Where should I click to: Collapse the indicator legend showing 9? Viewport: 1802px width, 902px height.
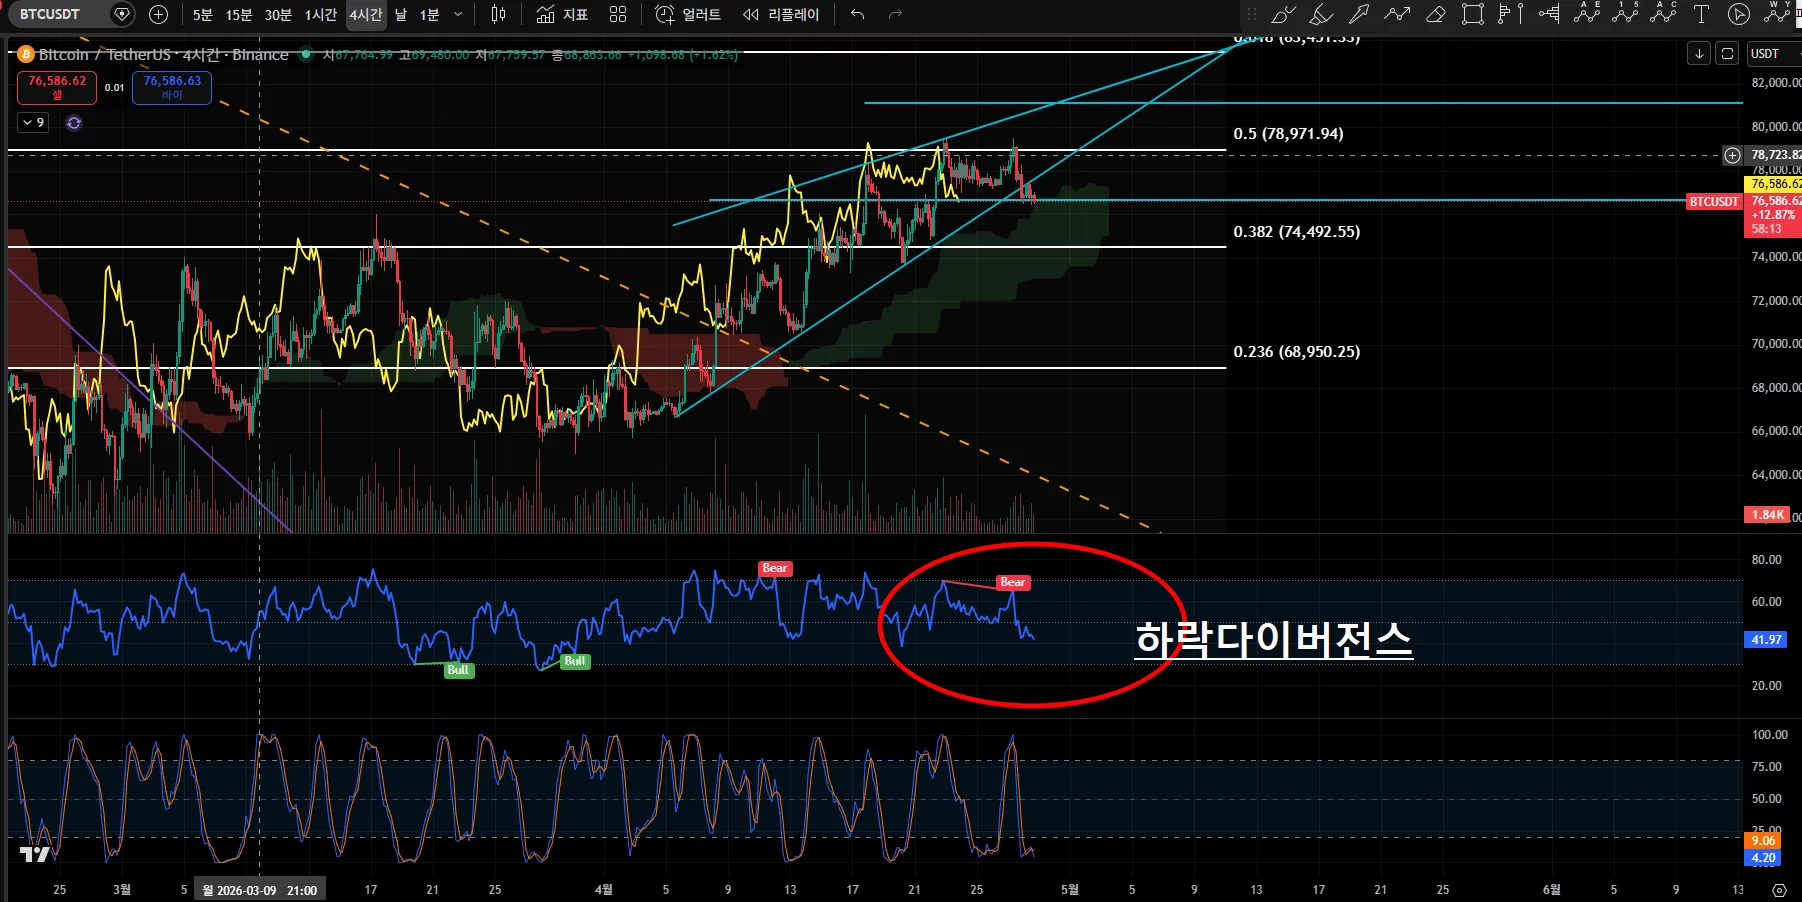pos(33,123)
